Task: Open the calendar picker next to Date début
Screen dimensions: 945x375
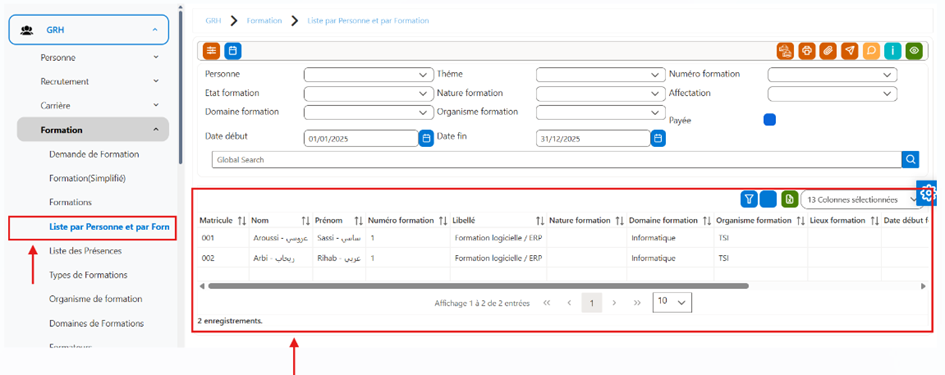Action: (x=426, y=138)
